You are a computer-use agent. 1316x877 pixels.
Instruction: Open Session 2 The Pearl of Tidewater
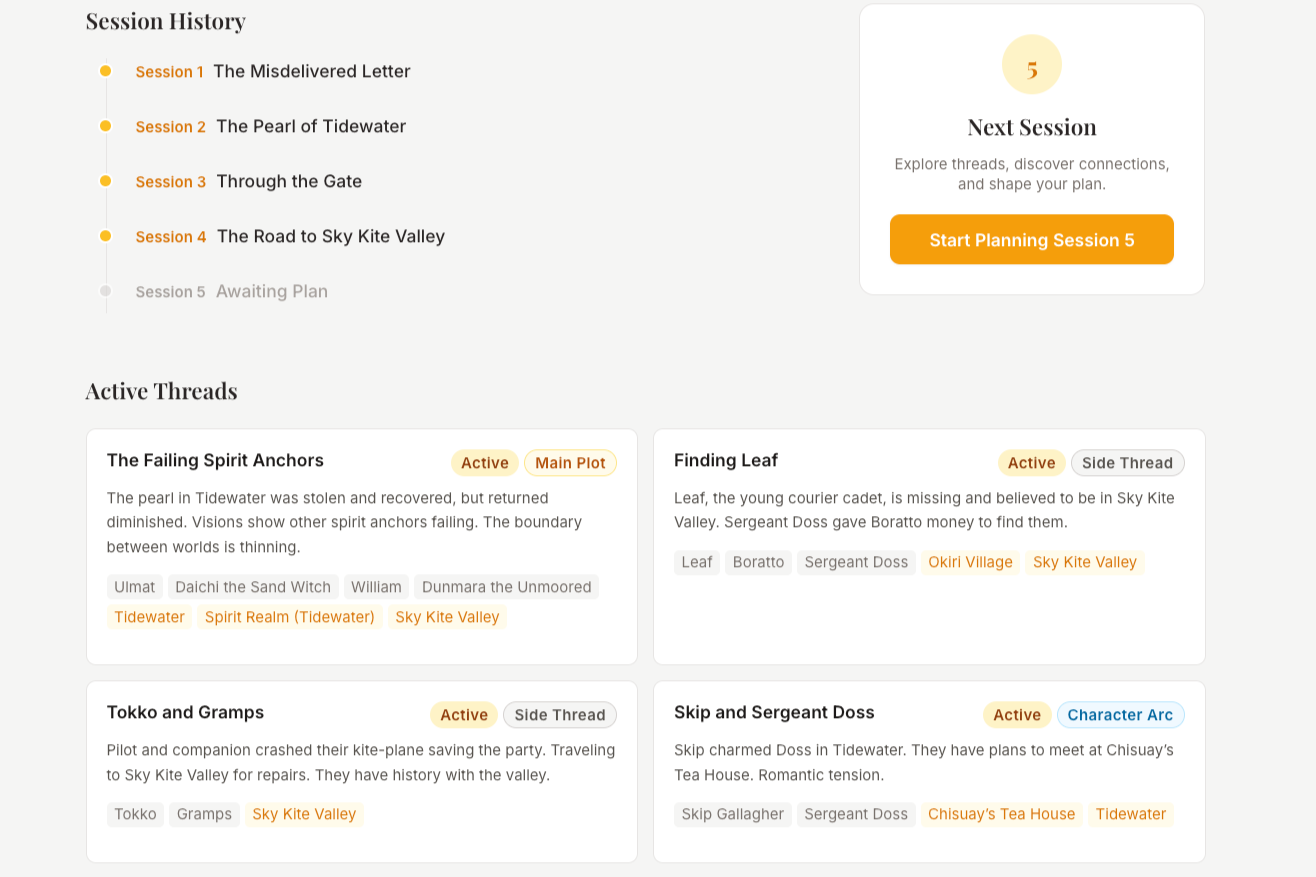point(310,126)
